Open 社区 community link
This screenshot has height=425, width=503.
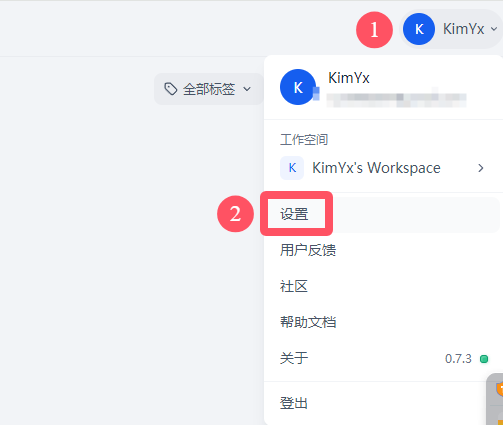tap(383, 286)
